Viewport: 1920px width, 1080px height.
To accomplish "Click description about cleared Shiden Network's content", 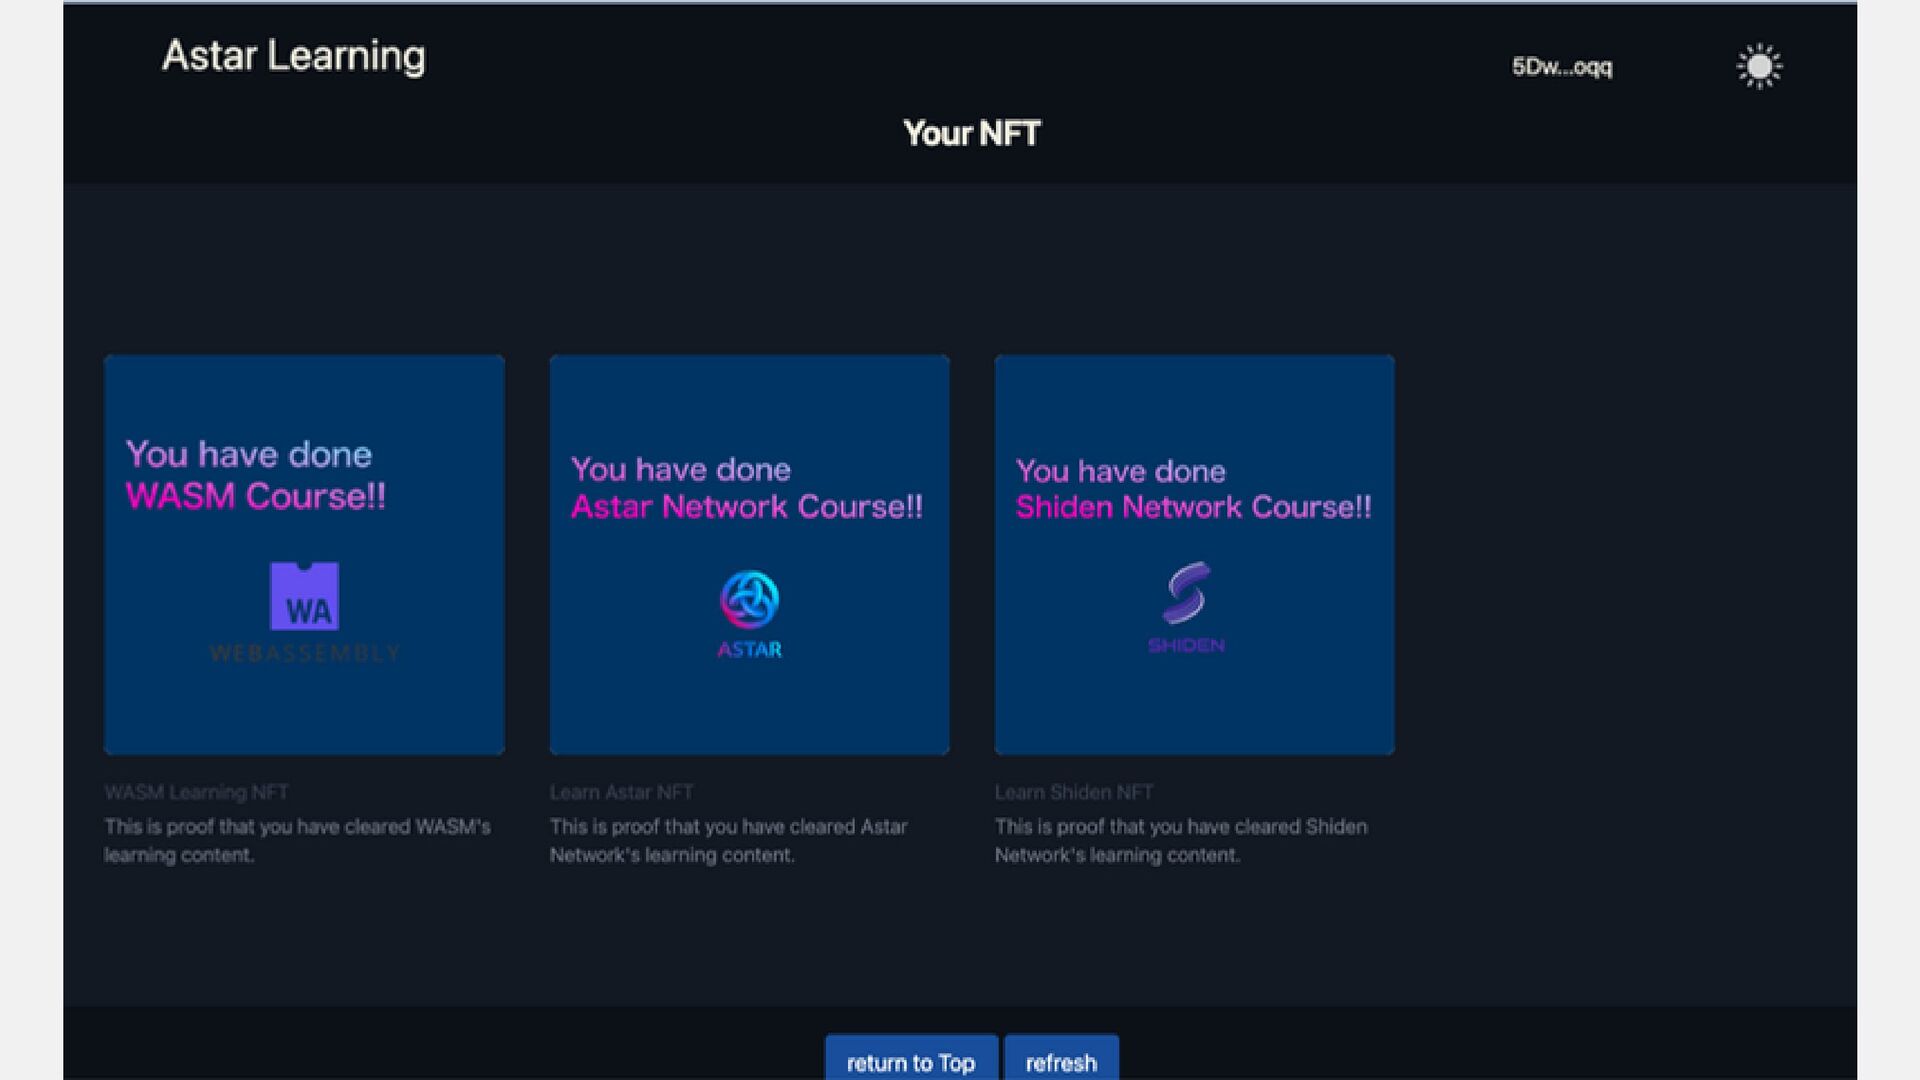I will pos(1181,841).
